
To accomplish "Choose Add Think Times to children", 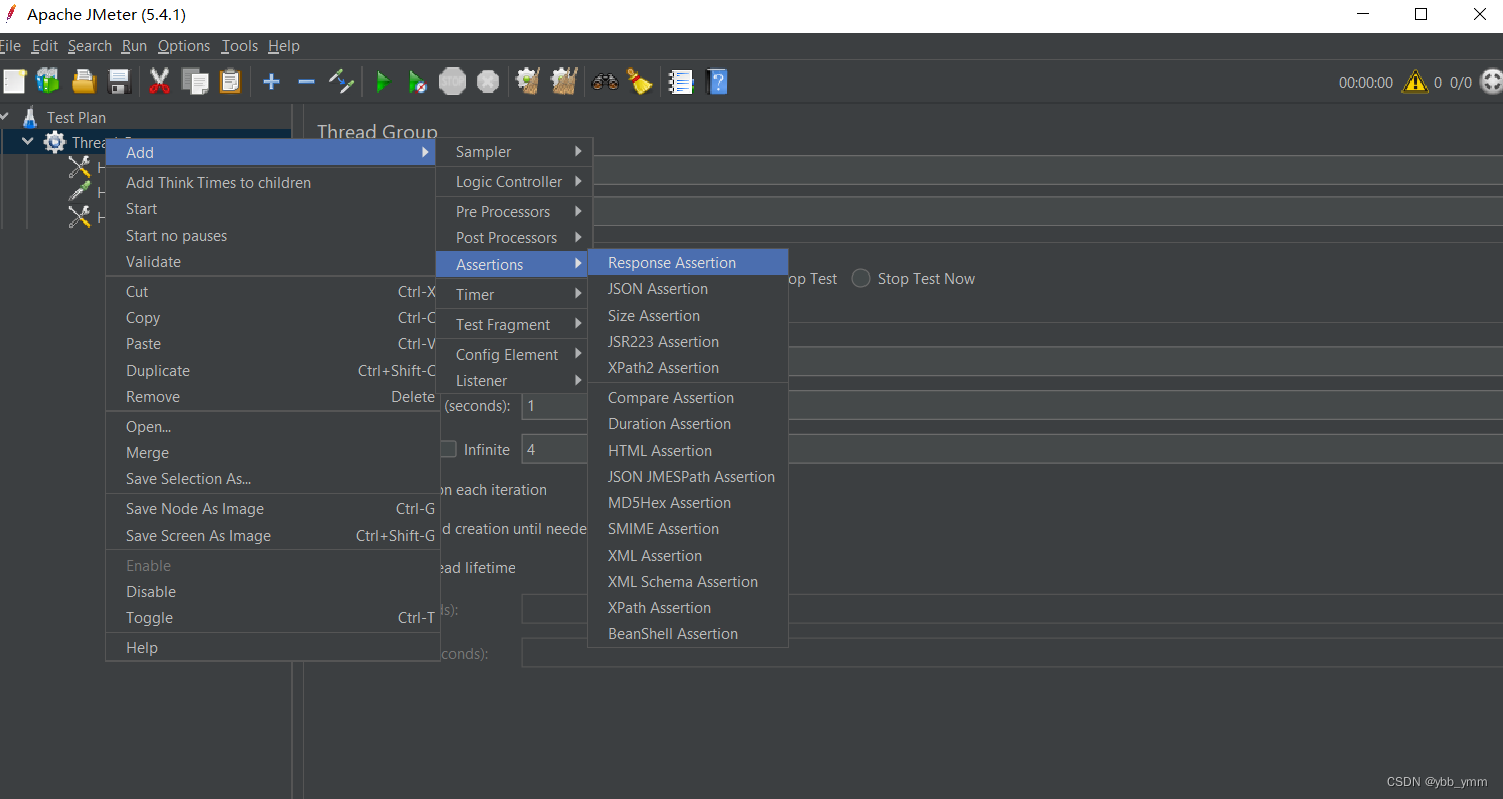I will point(273,182).
